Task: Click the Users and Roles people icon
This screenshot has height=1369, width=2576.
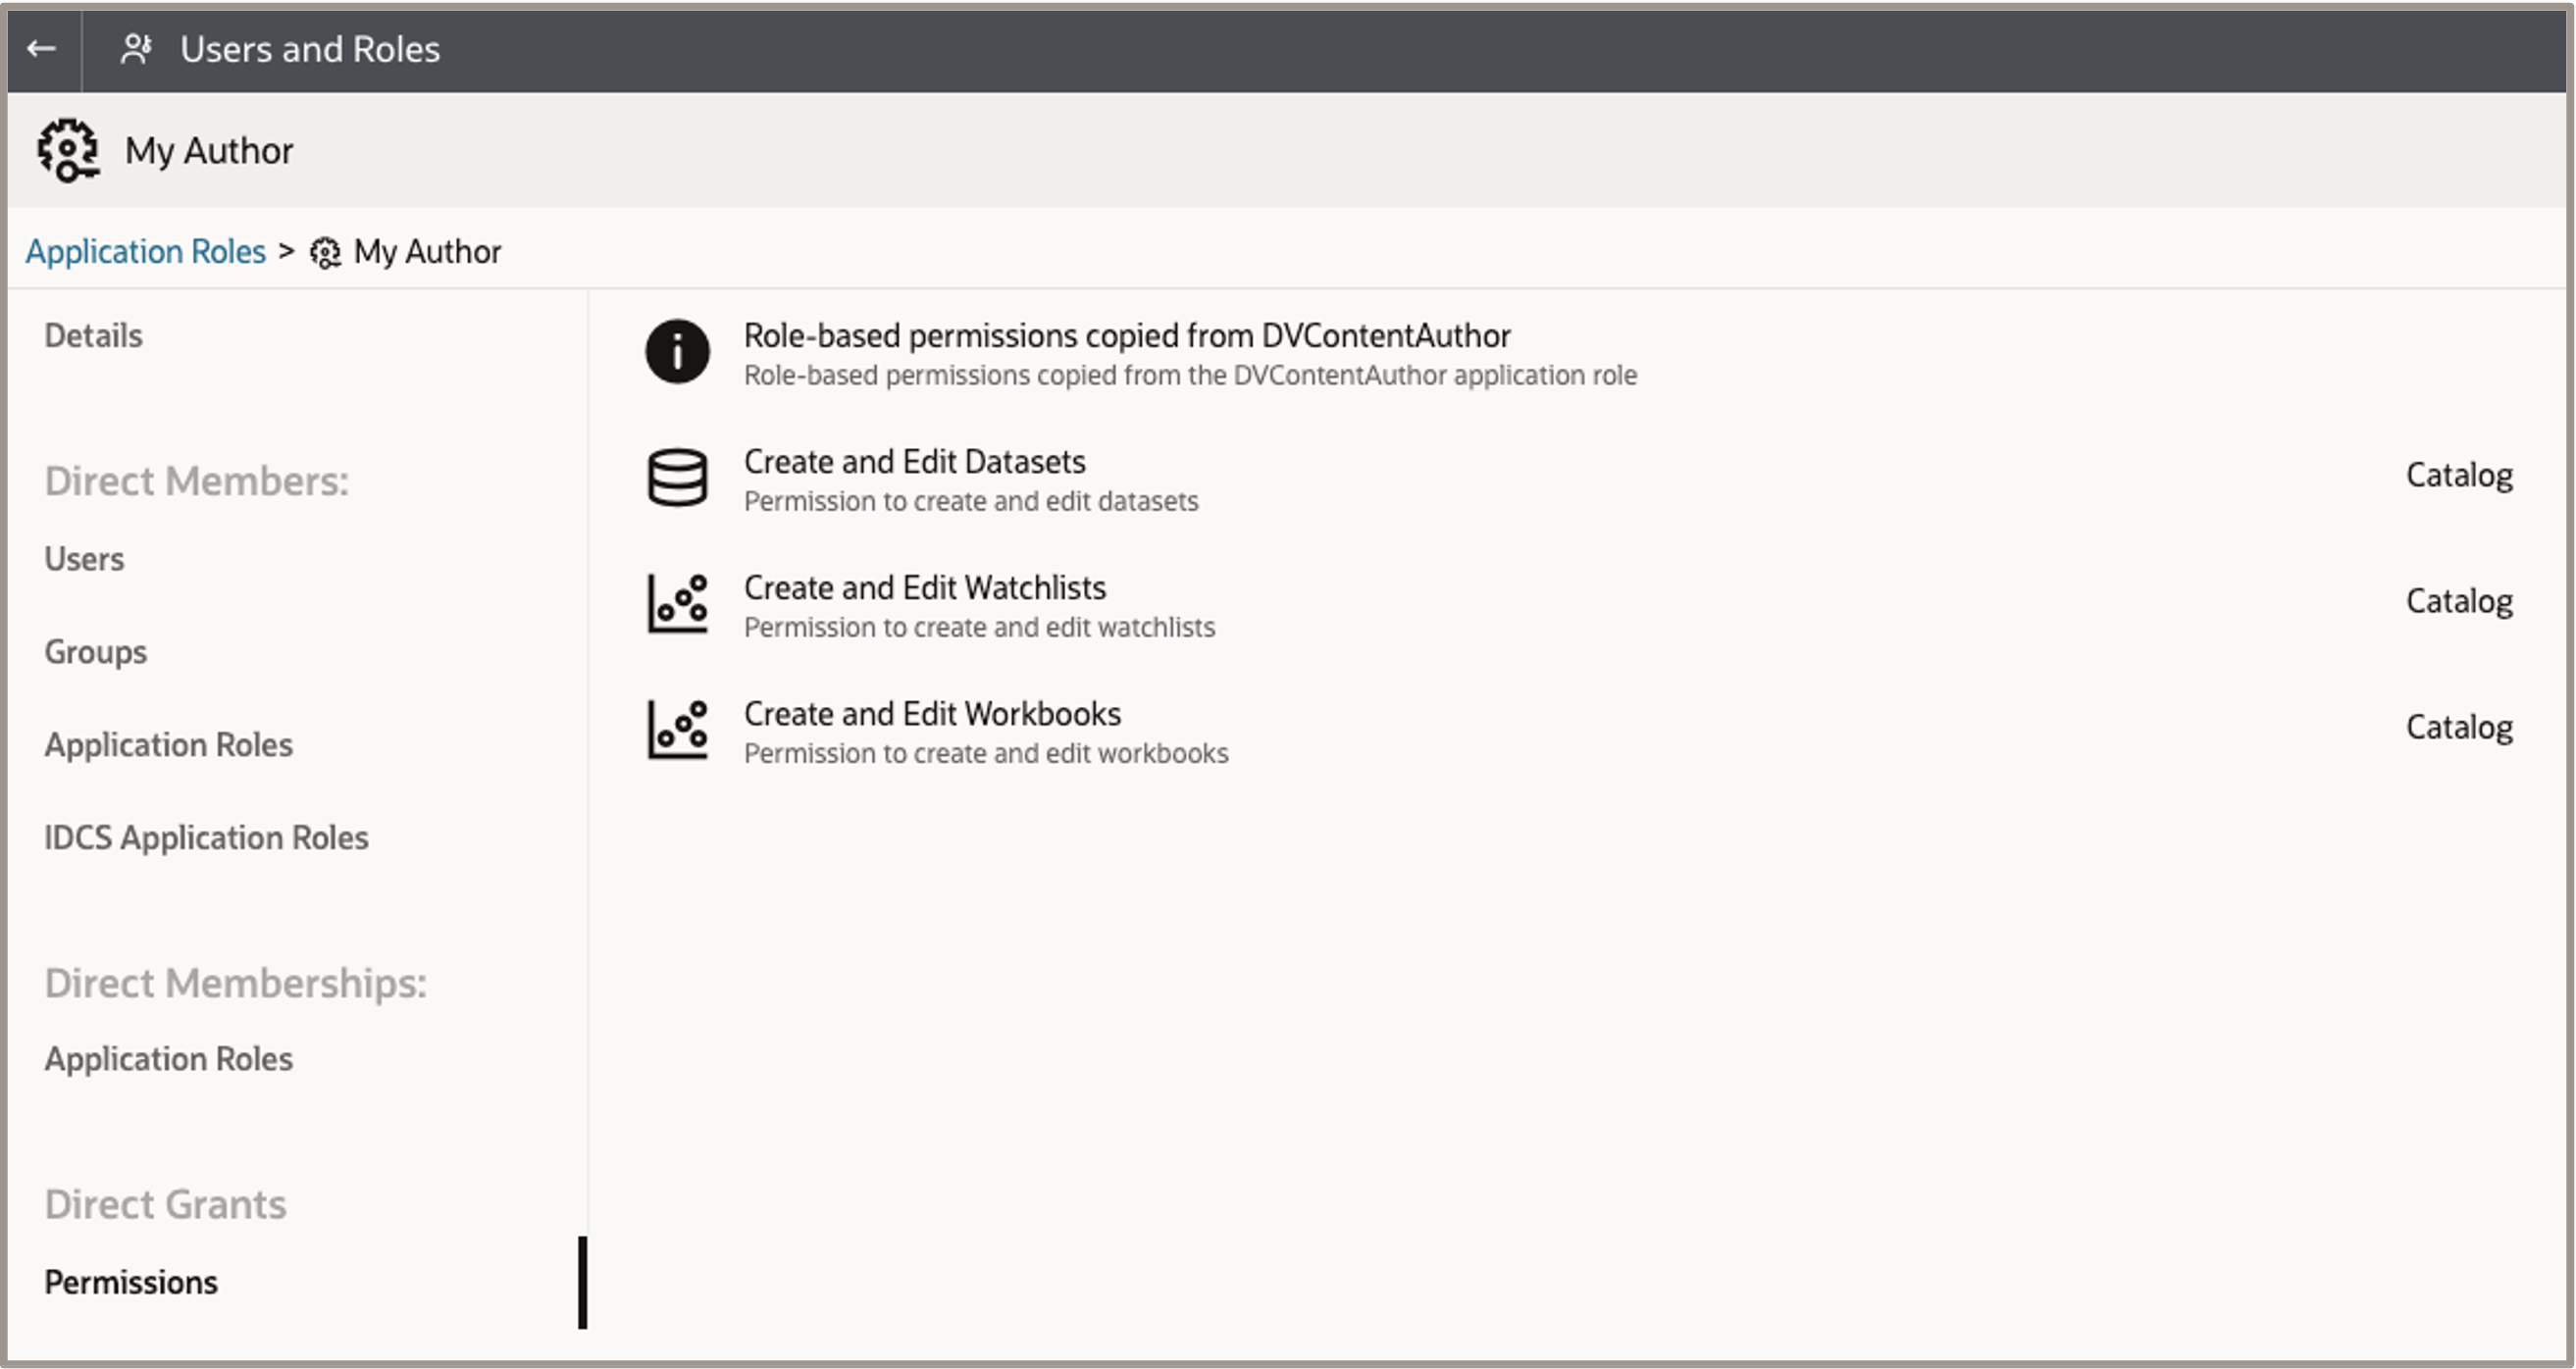Action: coord(136,49)
